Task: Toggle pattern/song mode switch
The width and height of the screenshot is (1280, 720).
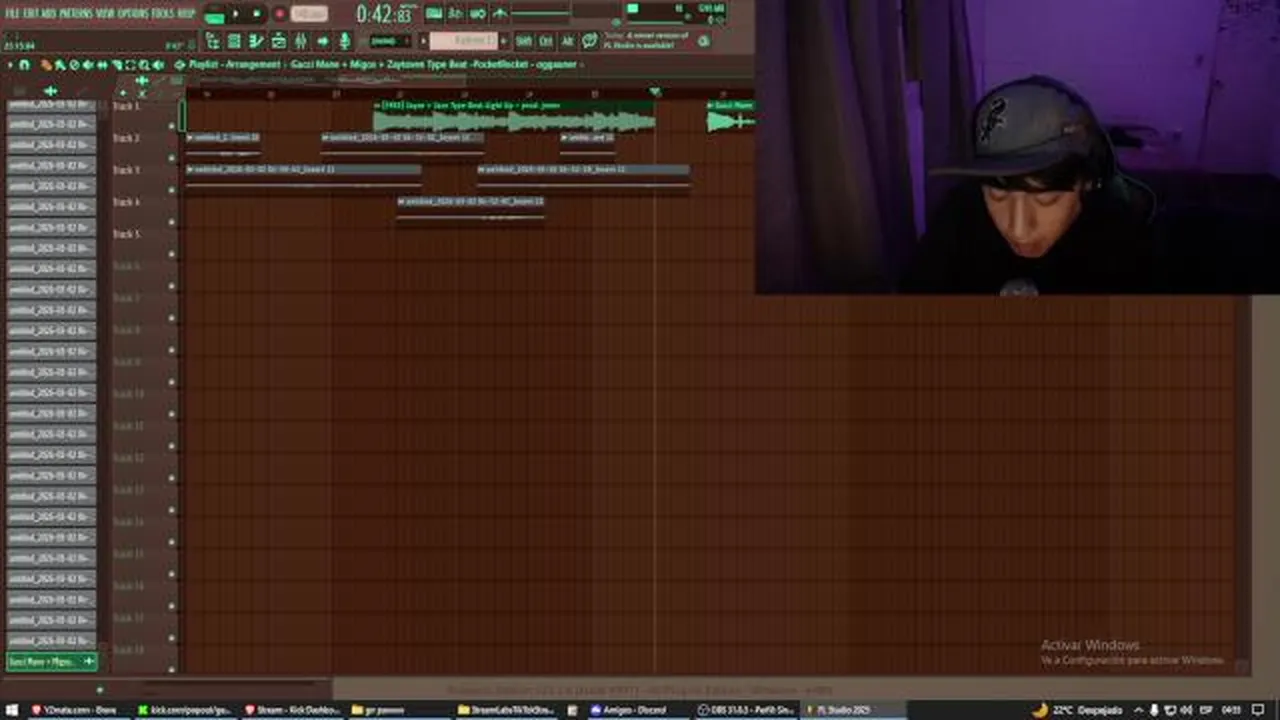Action: click(213, 15)
